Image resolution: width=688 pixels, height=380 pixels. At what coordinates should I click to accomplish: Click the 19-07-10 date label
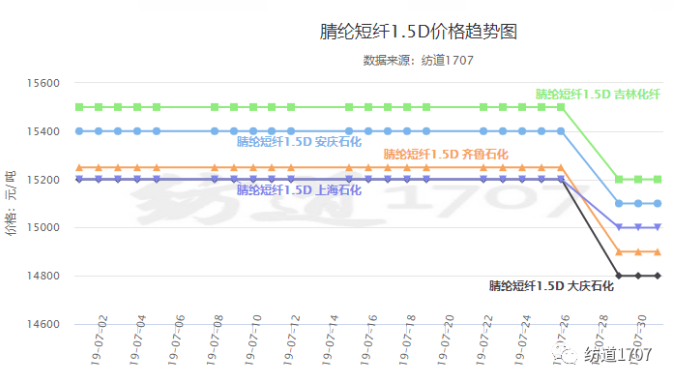pyautogui.click(x=253, y=340)
